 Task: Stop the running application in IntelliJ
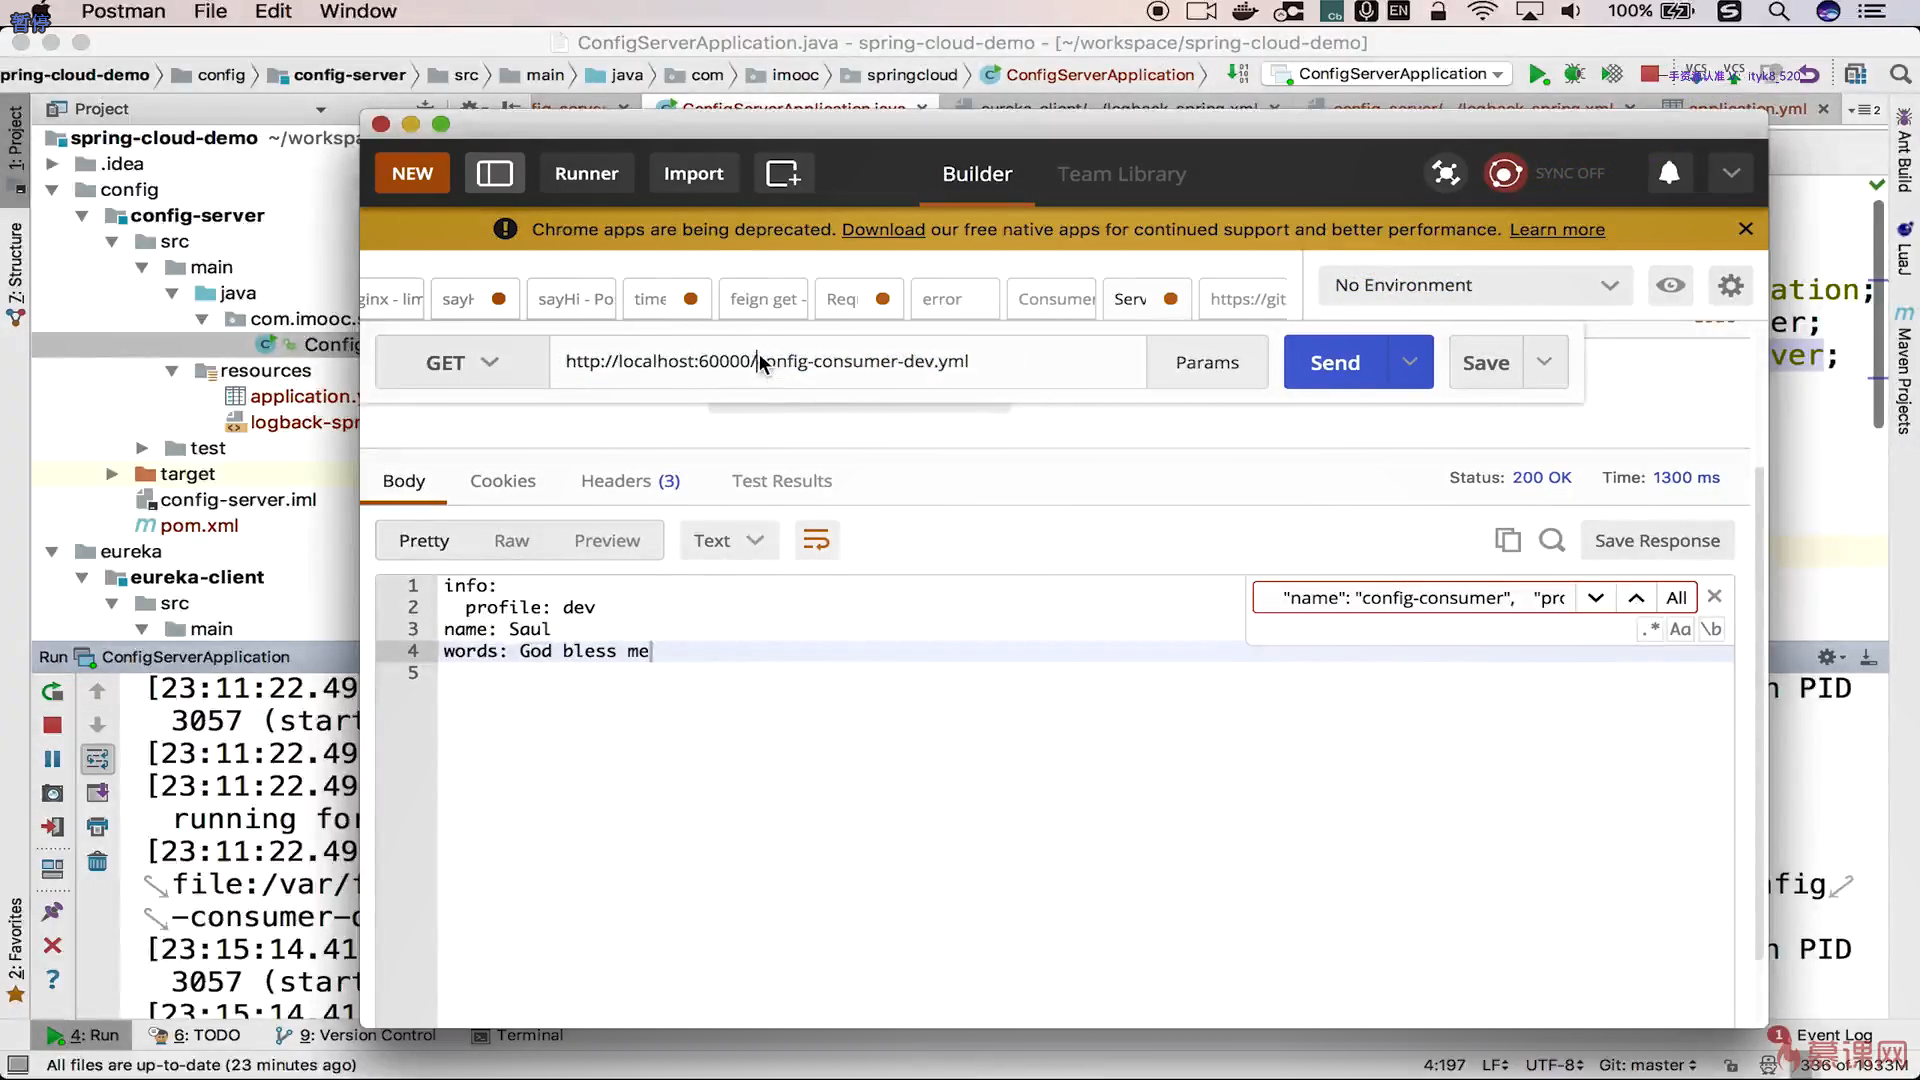tap(53, 725)
